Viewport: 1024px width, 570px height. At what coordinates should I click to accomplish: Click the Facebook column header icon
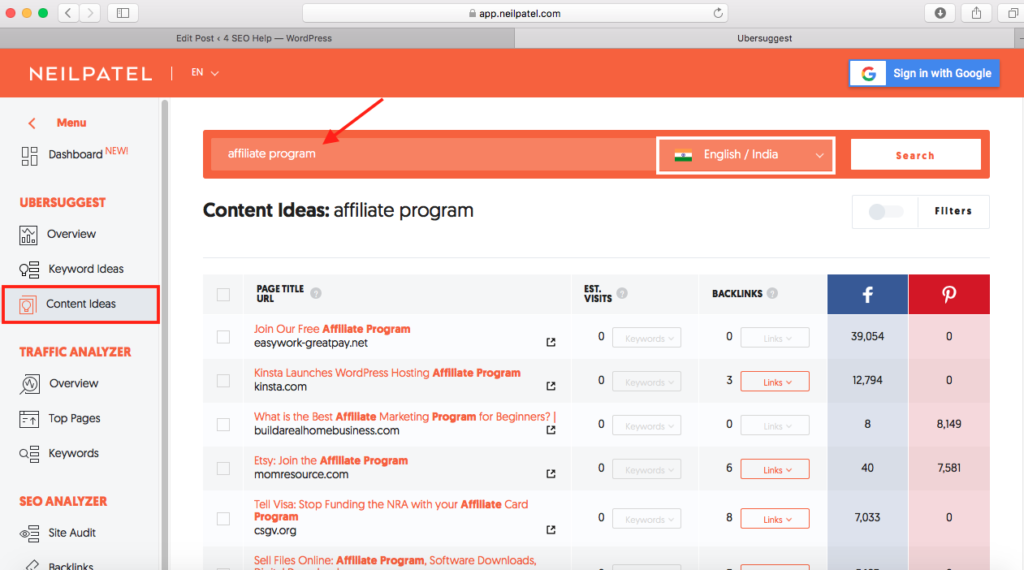[867, 294]
